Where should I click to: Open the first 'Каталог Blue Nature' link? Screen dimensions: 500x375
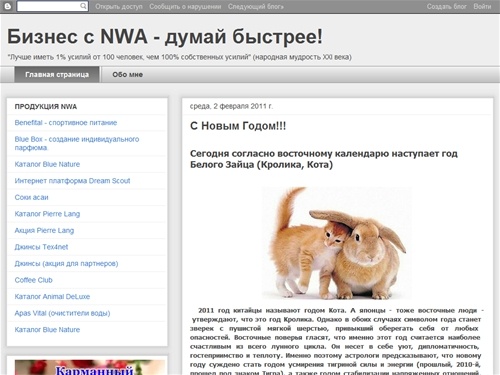click(x=47, y=164)
